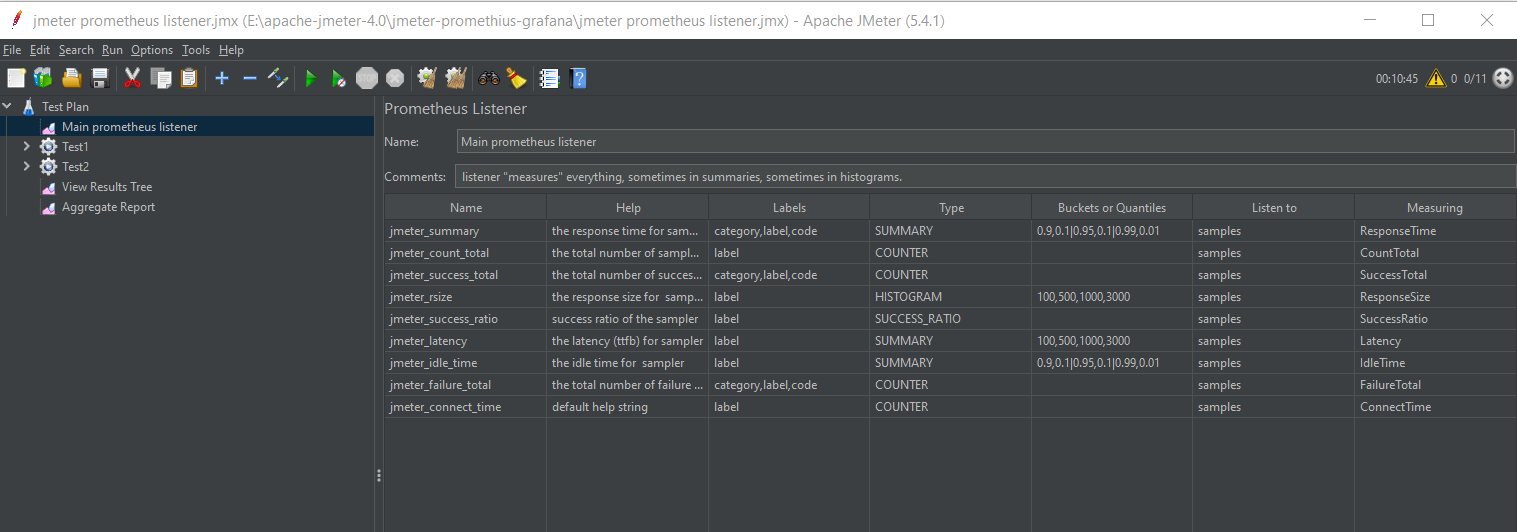1517x532 pixels.
Task: Open the function helper dialog icon
Action: (x=549, y=78)
